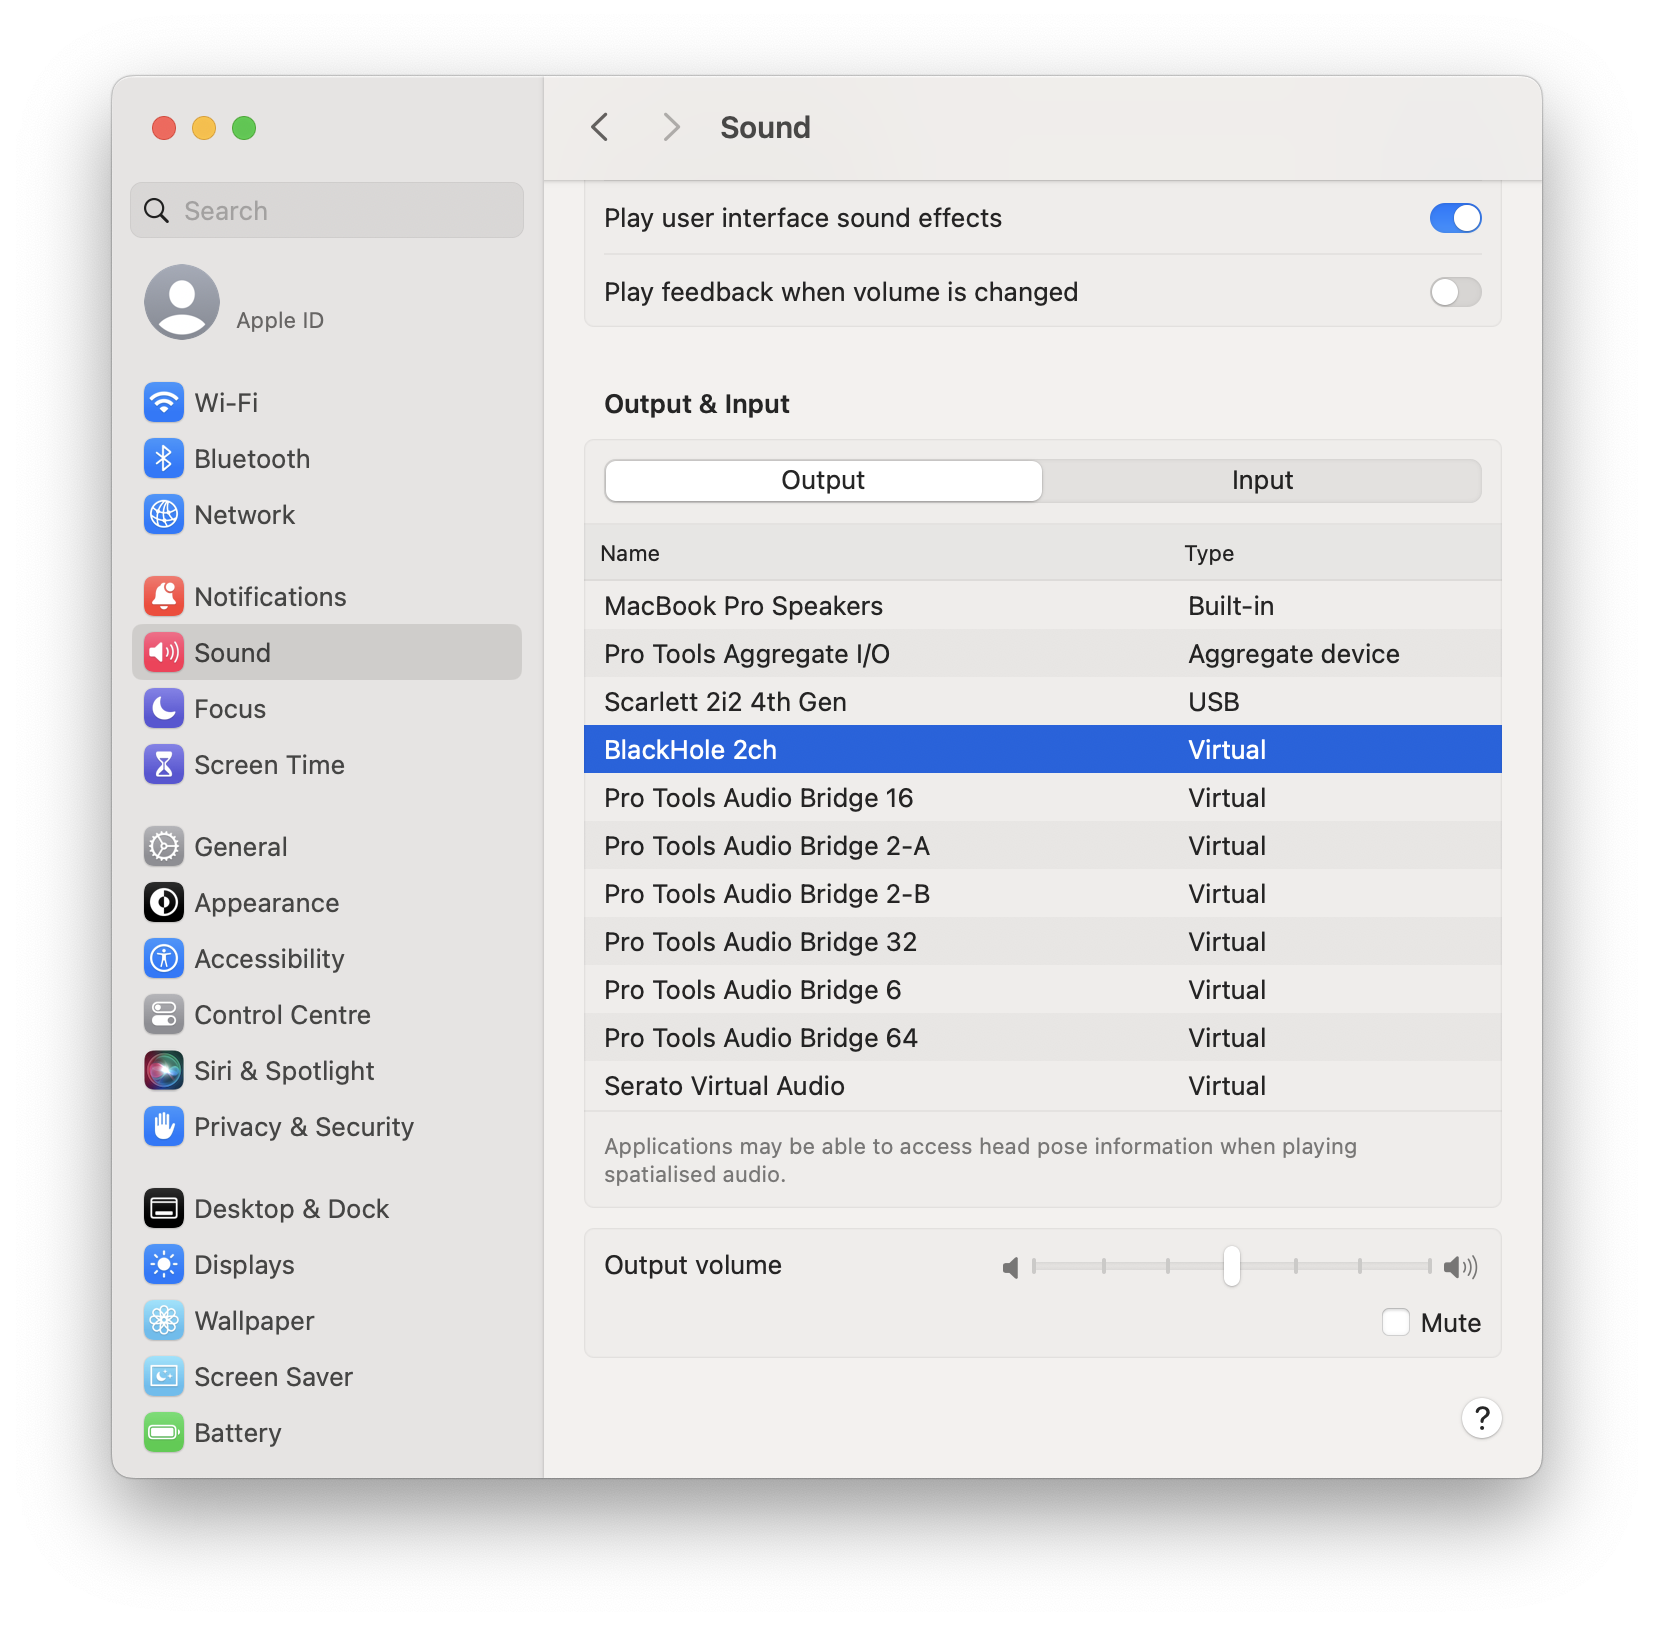Enable Play feedback when volume is changed
Image resolution: width=1654 pixels, height=1626 pixels.
point(1455,292)
